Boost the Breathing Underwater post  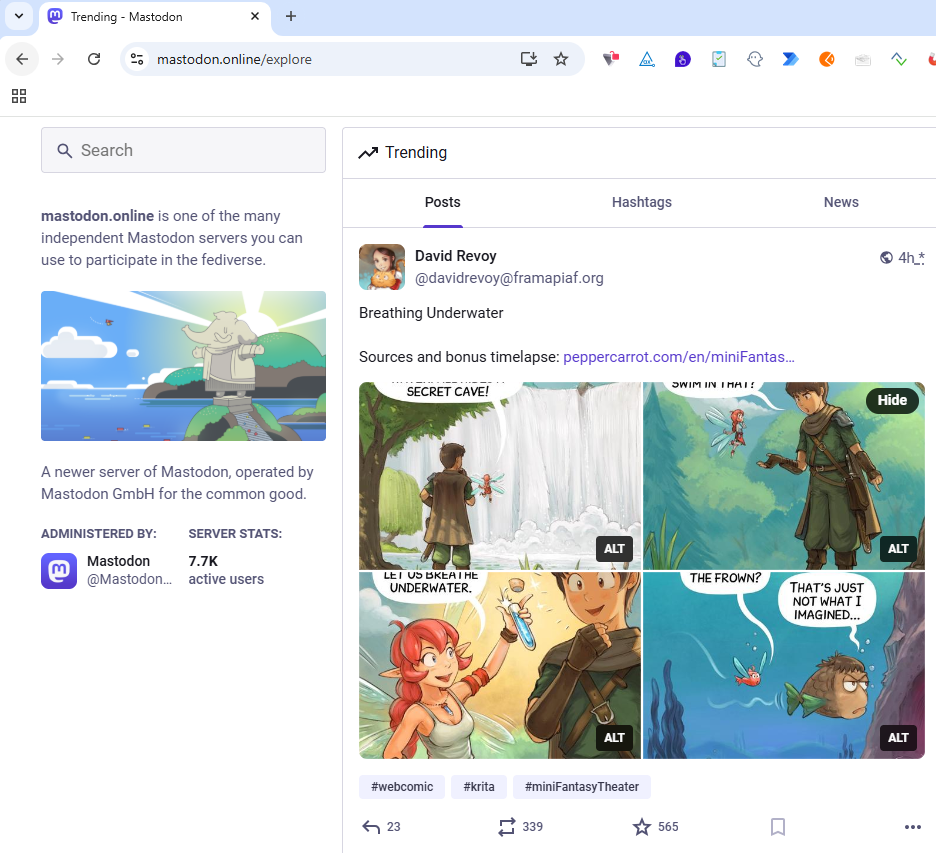(x=520, y=827)
